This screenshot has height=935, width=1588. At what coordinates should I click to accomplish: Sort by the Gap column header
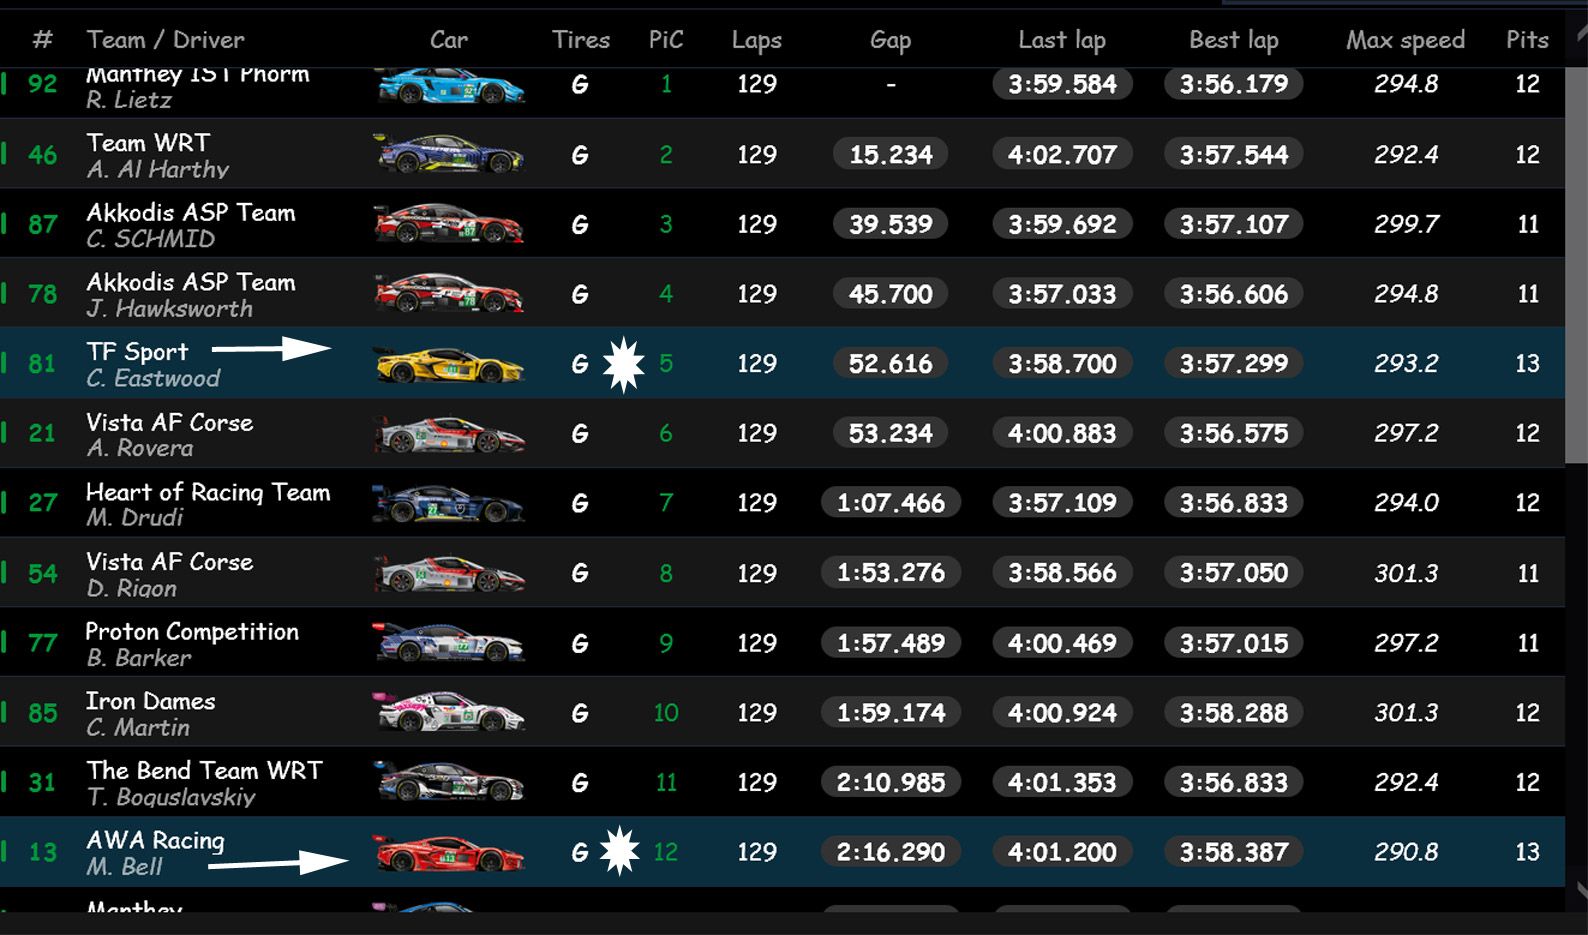(x=890, y=40)
